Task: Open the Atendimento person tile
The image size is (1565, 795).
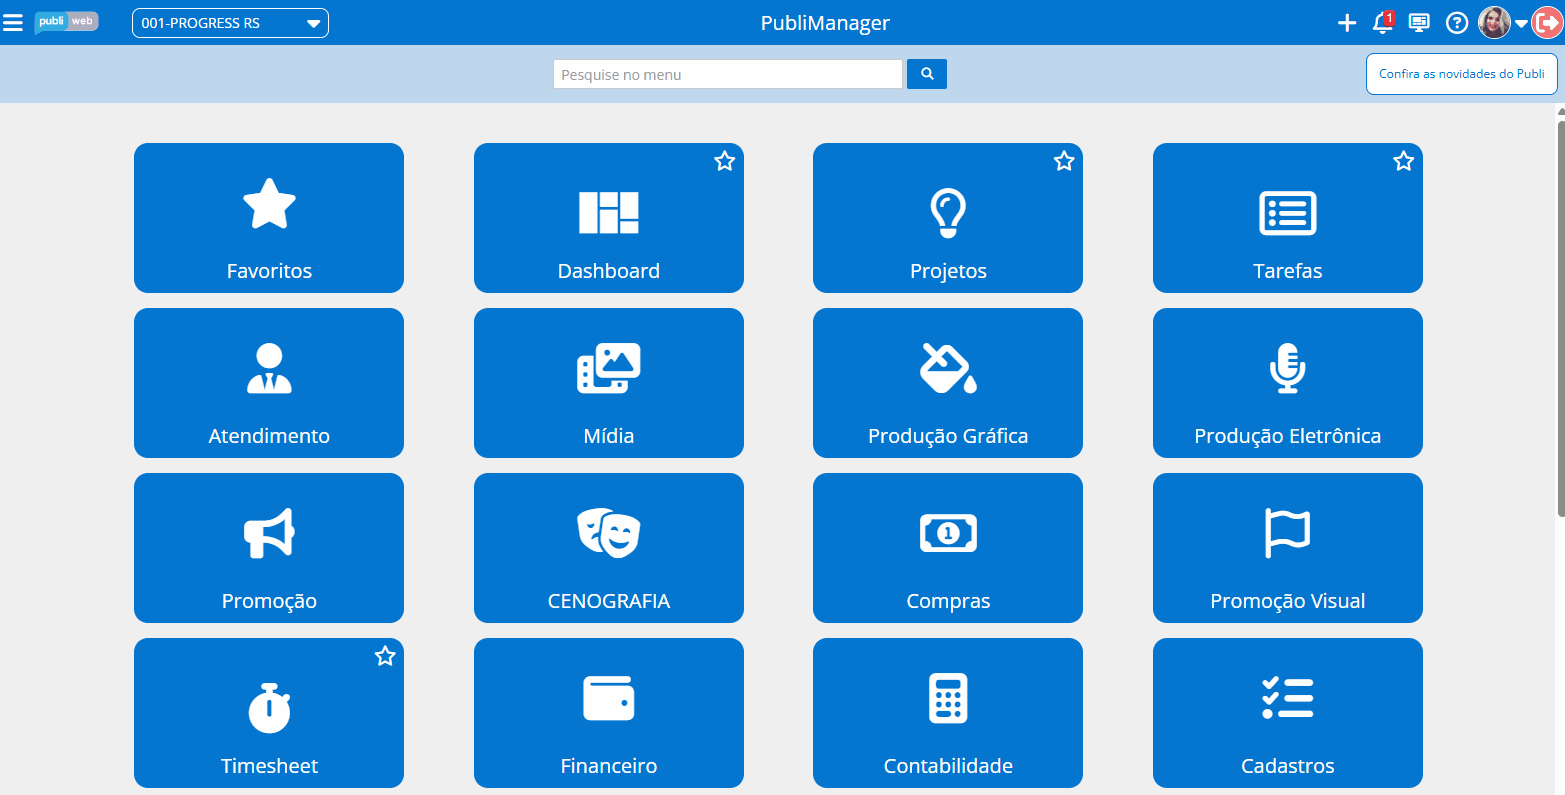Action: click(x=269, y=383)
